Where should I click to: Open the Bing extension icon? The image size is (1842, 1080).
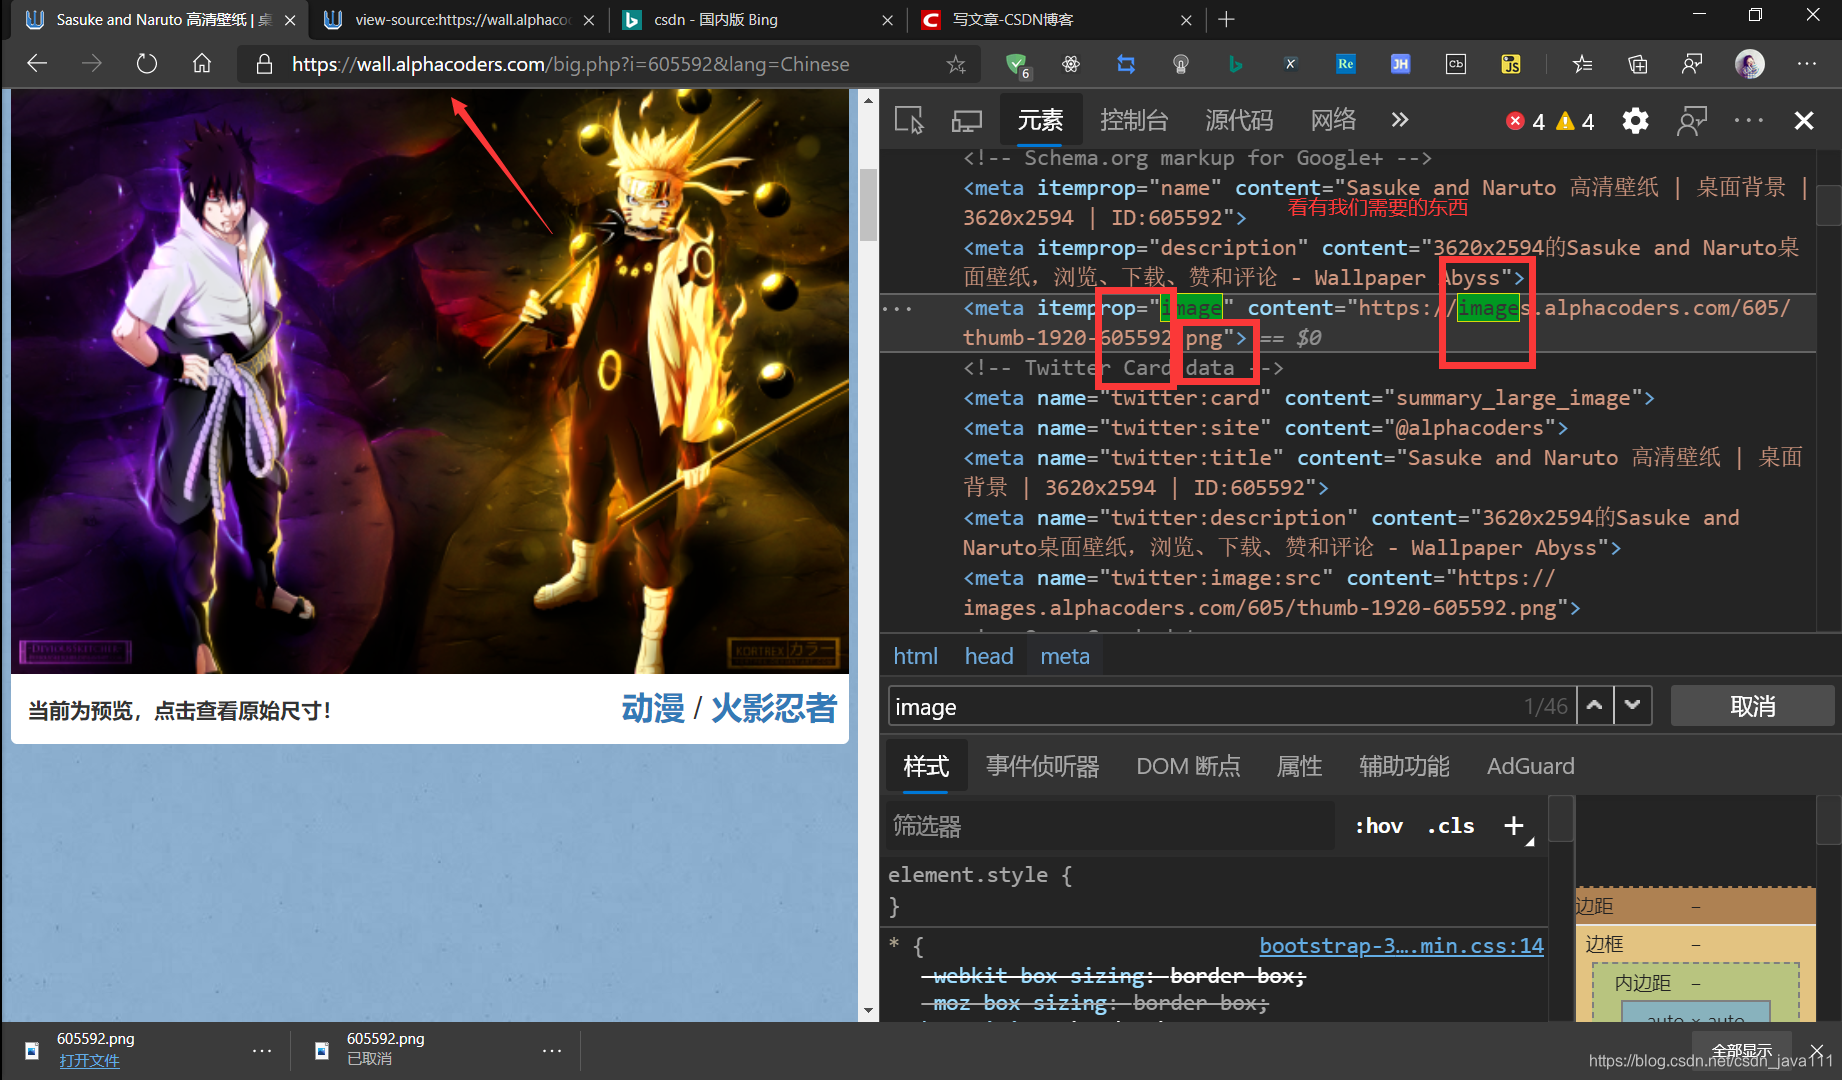pyautogui.click(x=1235, y=64)
